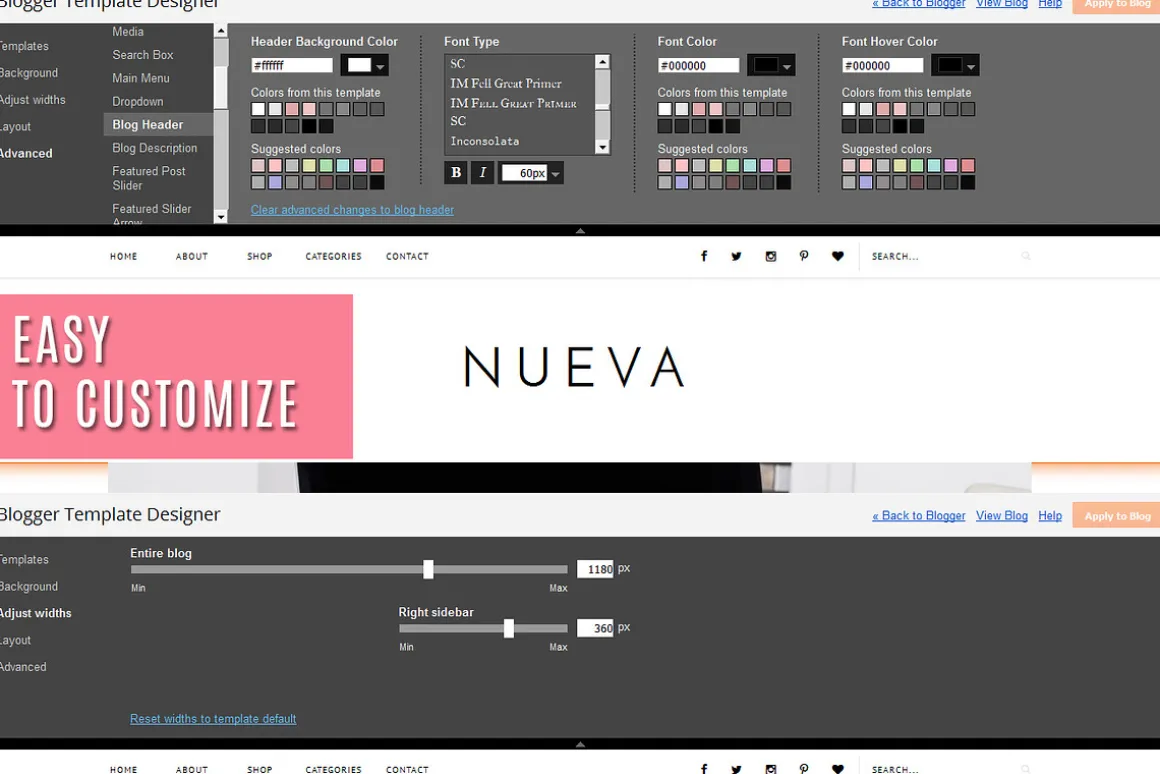The width and height of the screenshot is (1160, 774).
Task: Click Font Hover Color hex input
Action: [x=883, y=65]
